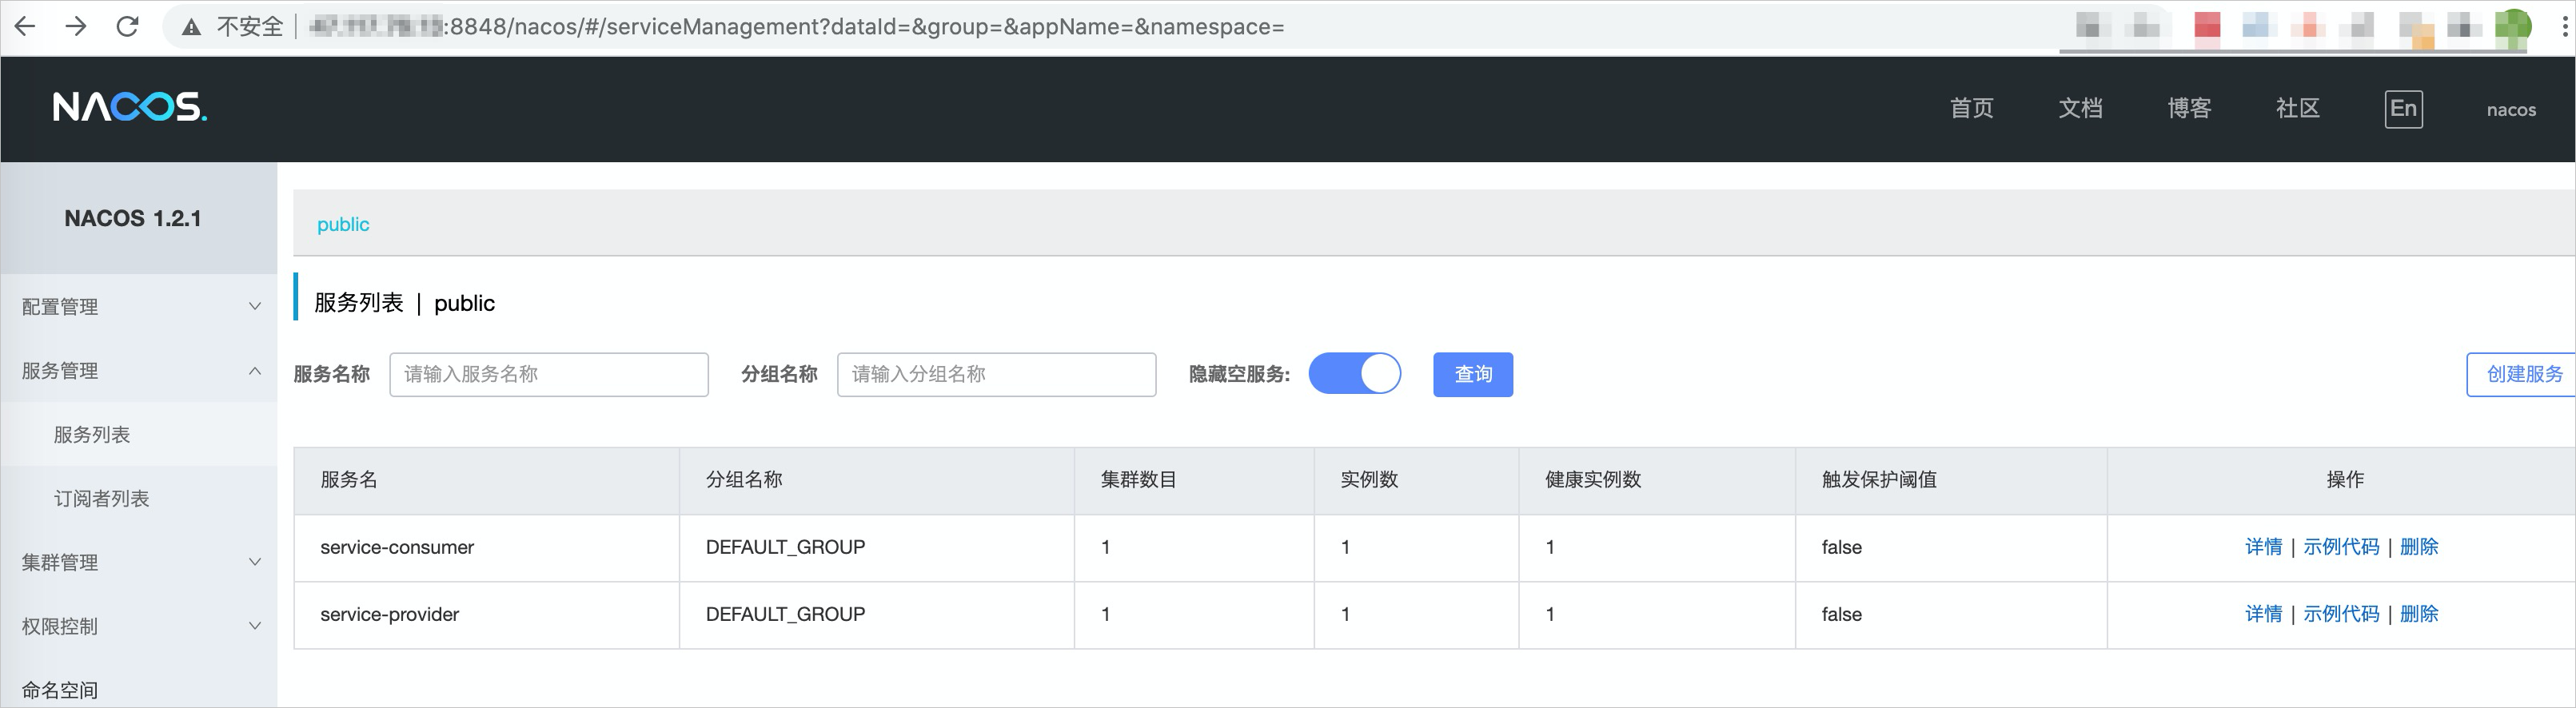The height and width of the screenshot is (708, 2576).
Task: Click false threshold value for service-consumer
Action: click(x=1842, y=547)
